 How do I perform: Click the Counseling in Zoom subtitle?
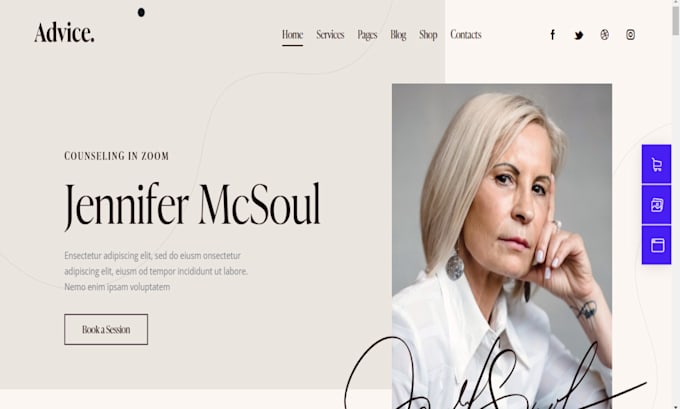click(x=117, y=156)
